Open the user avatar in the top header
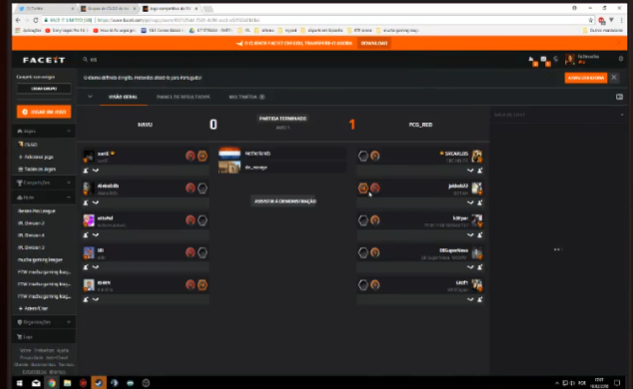Image resolution: width=633 pixels, height=389 pixels. coord(570,59)
